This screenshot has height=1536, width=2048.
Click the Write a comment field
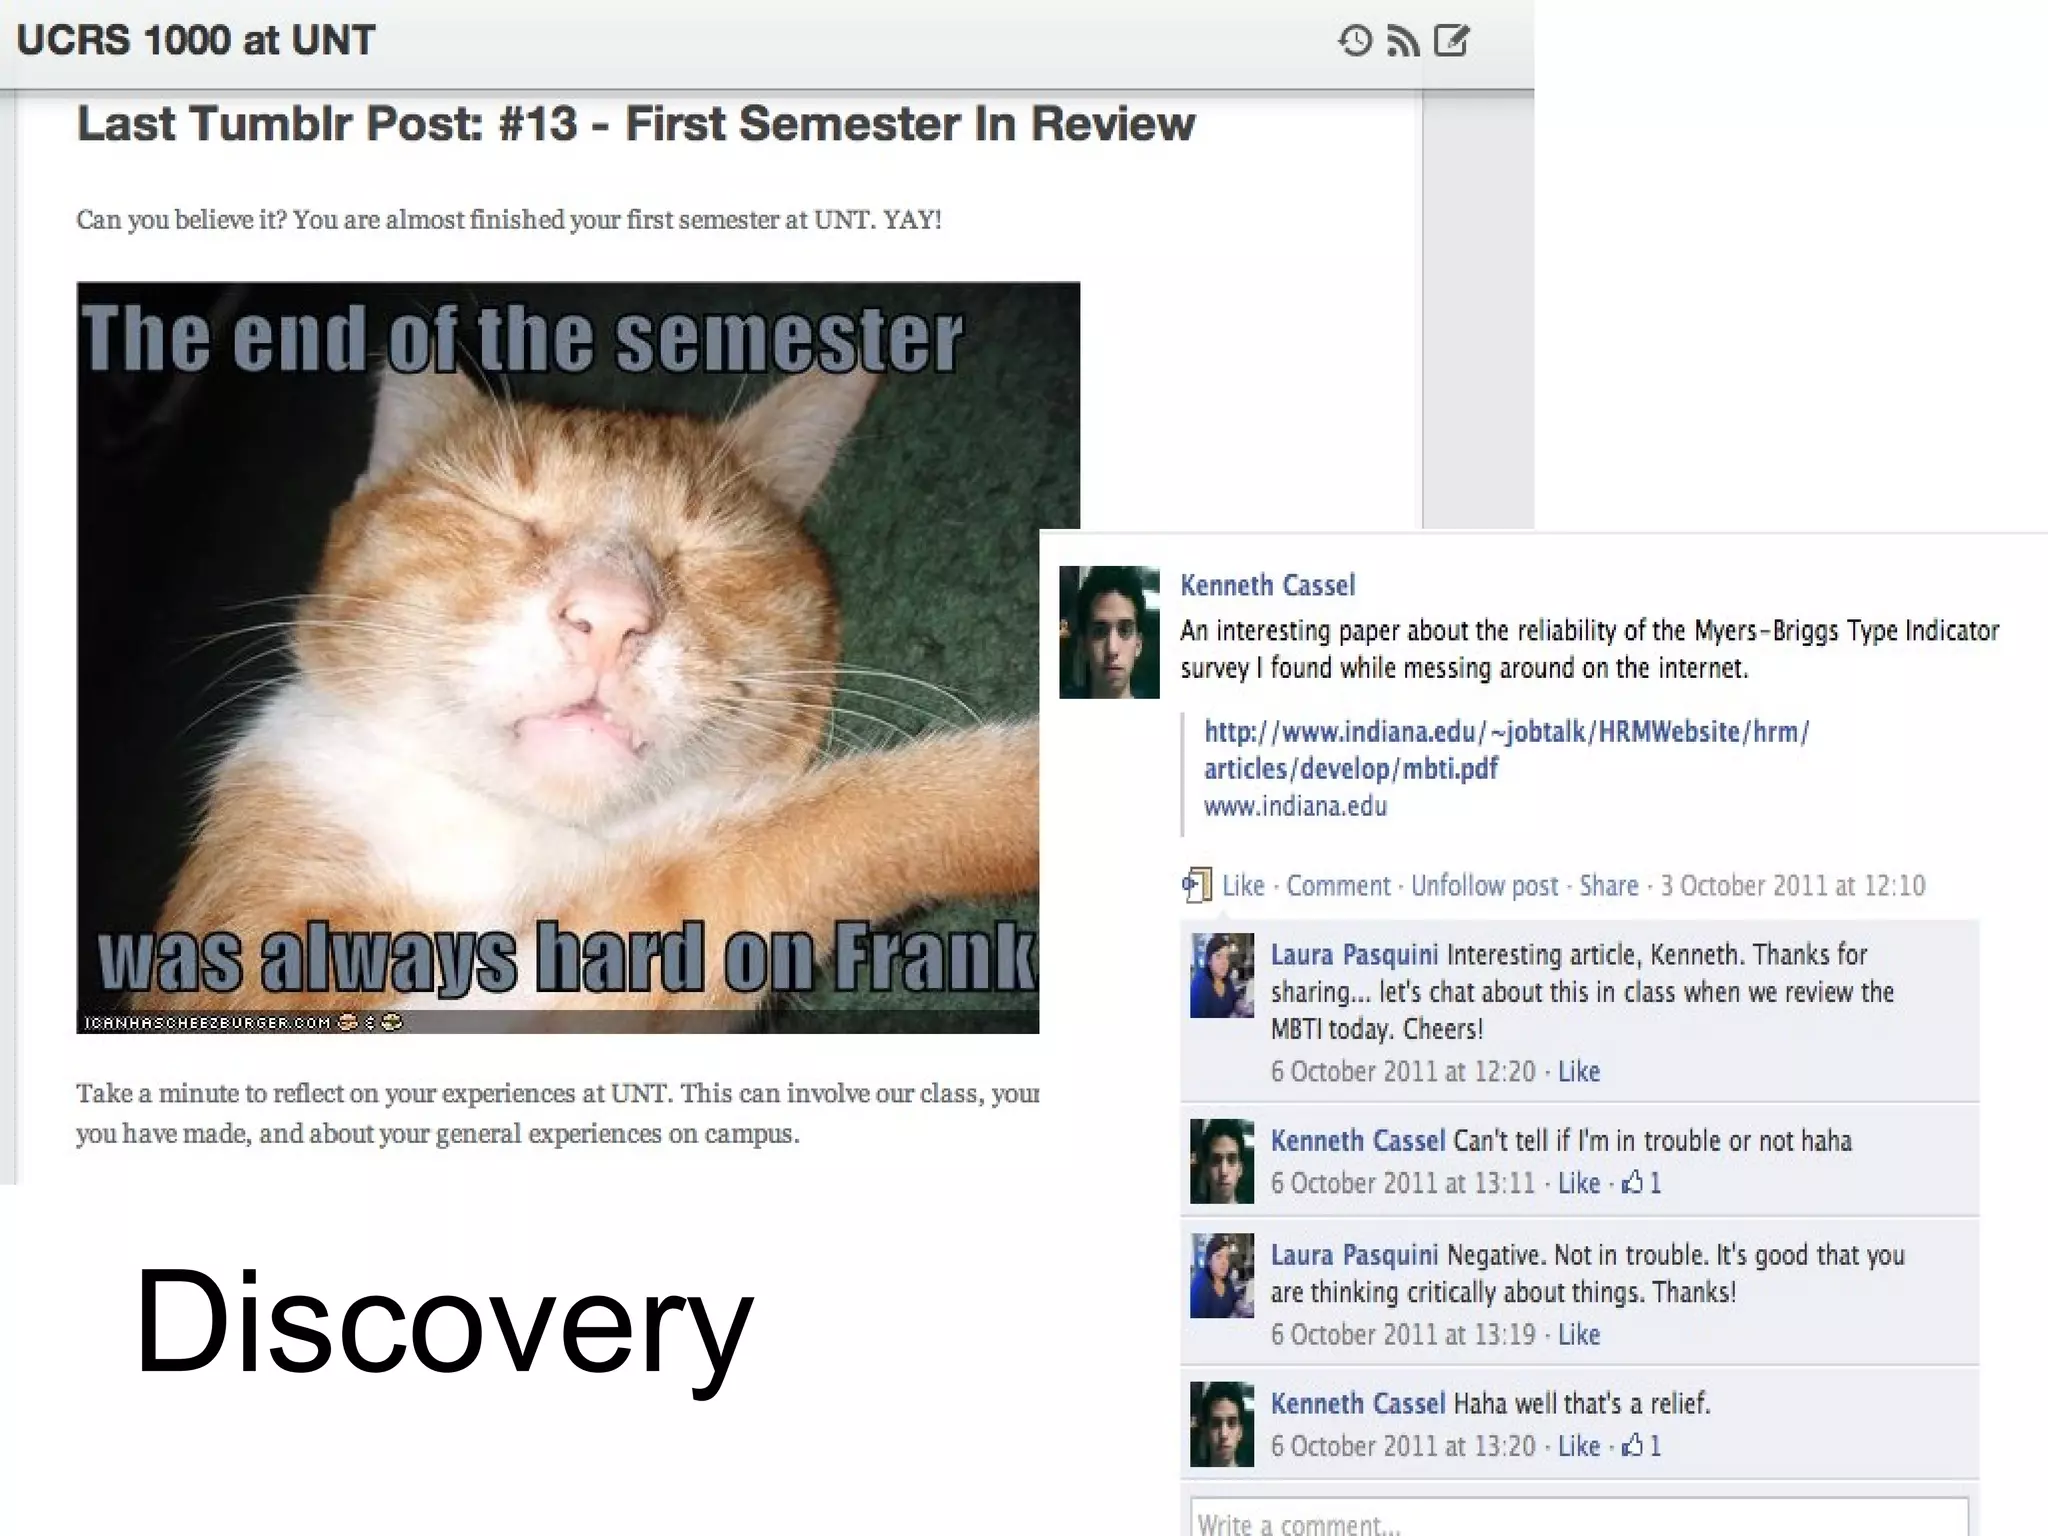pyautogui.click(x=1579, y=1517)
